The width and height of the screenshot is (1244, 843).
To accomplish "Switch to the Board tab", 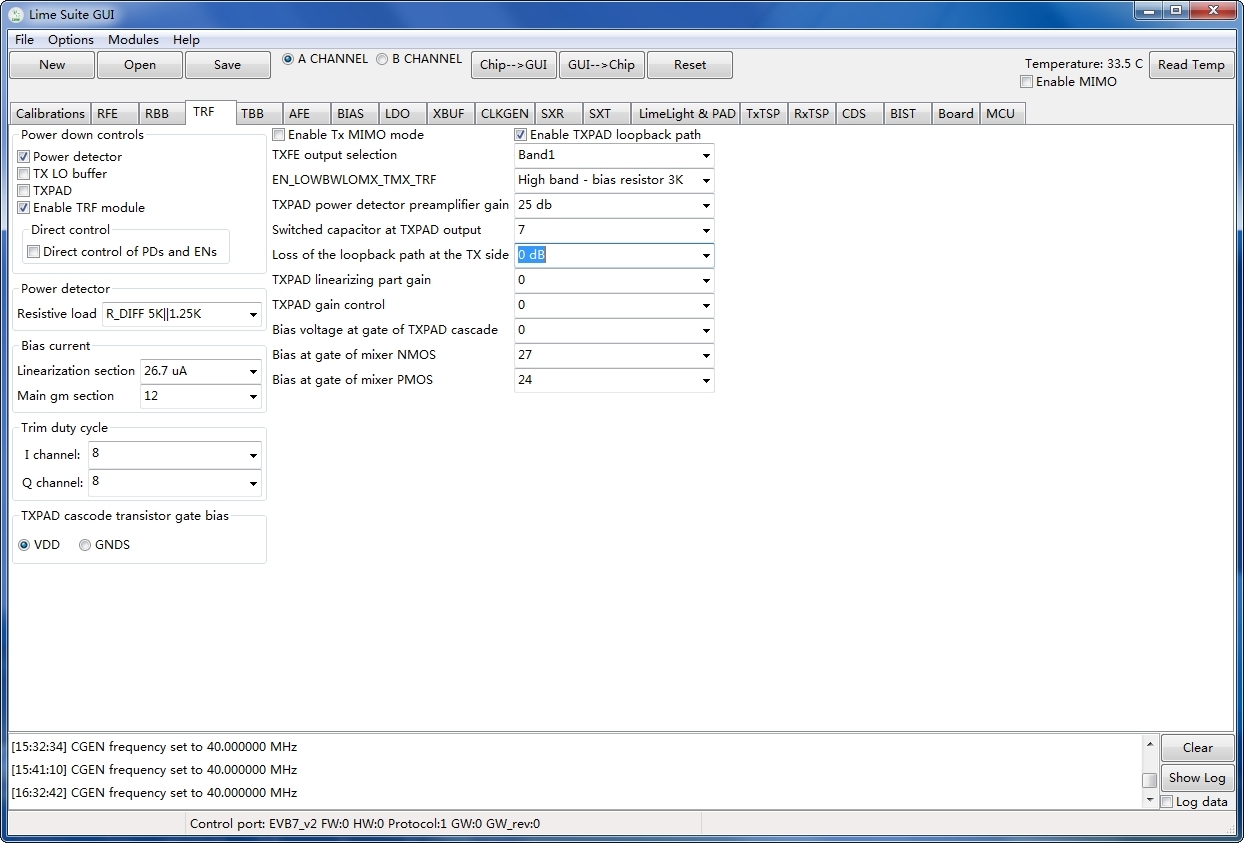I will [x=956, y=114].
